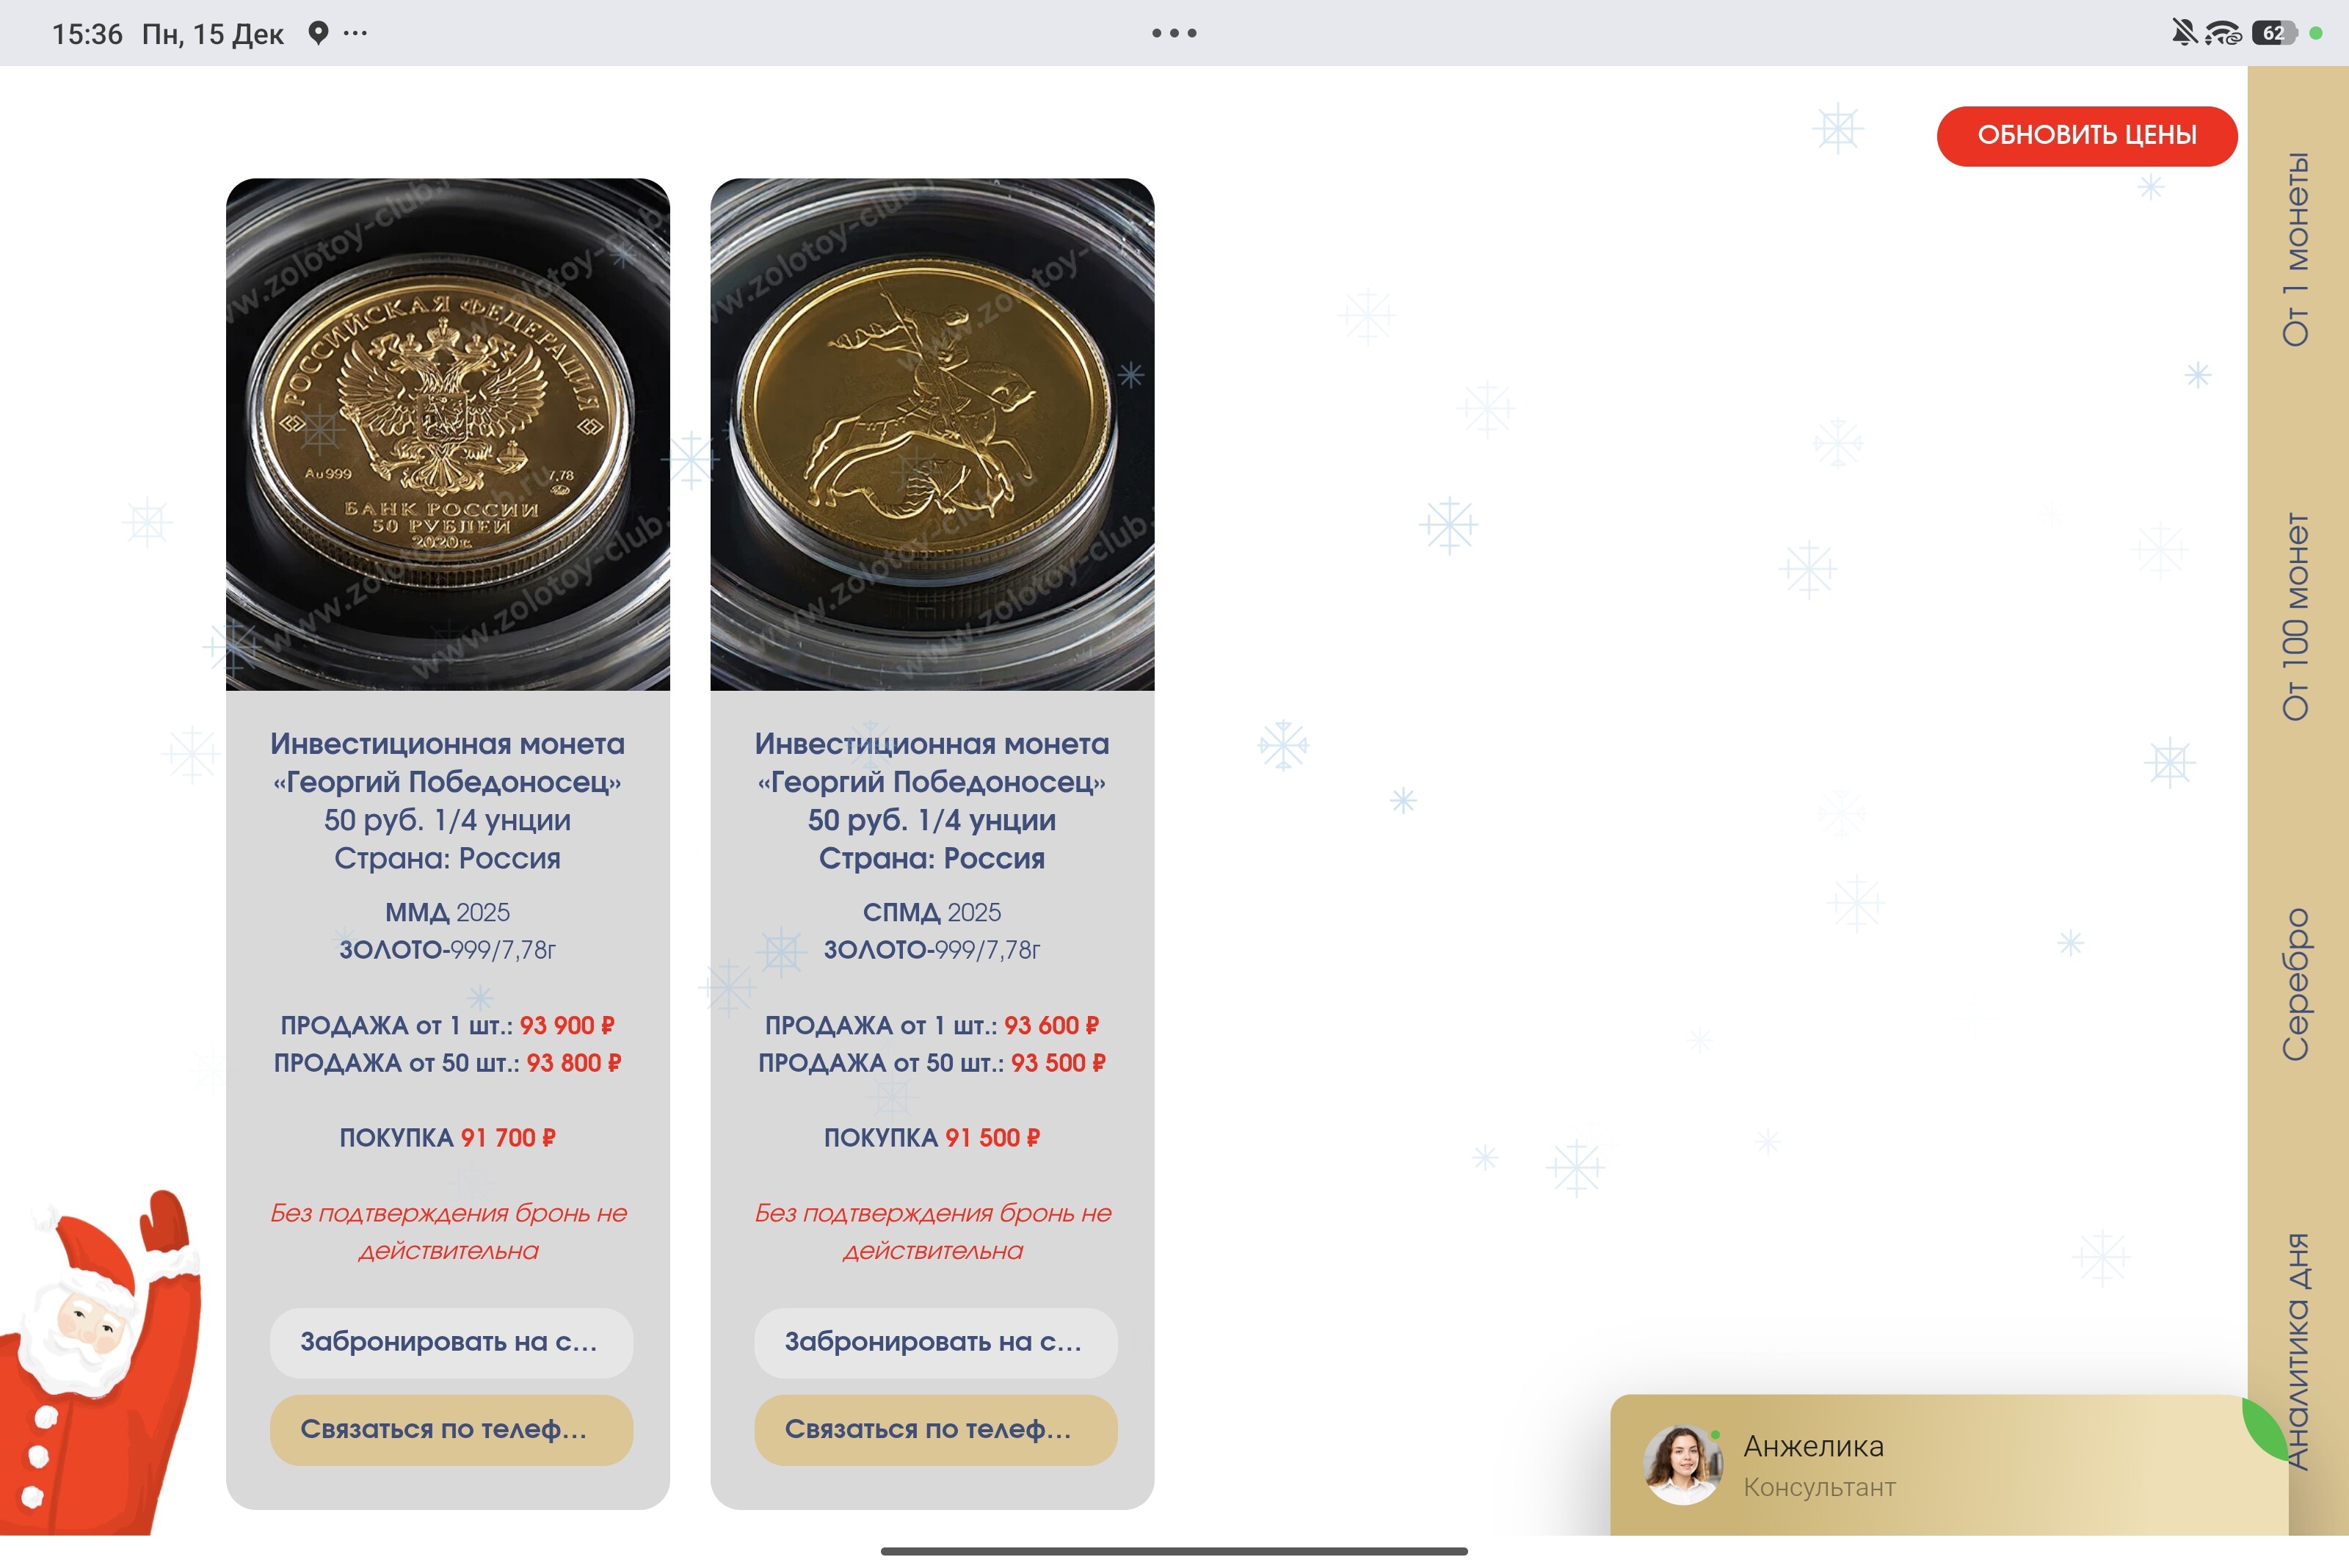Select the Серебро side tab
The width and height of the screenshot is (2349, 1568).
tap(2296, 984)
